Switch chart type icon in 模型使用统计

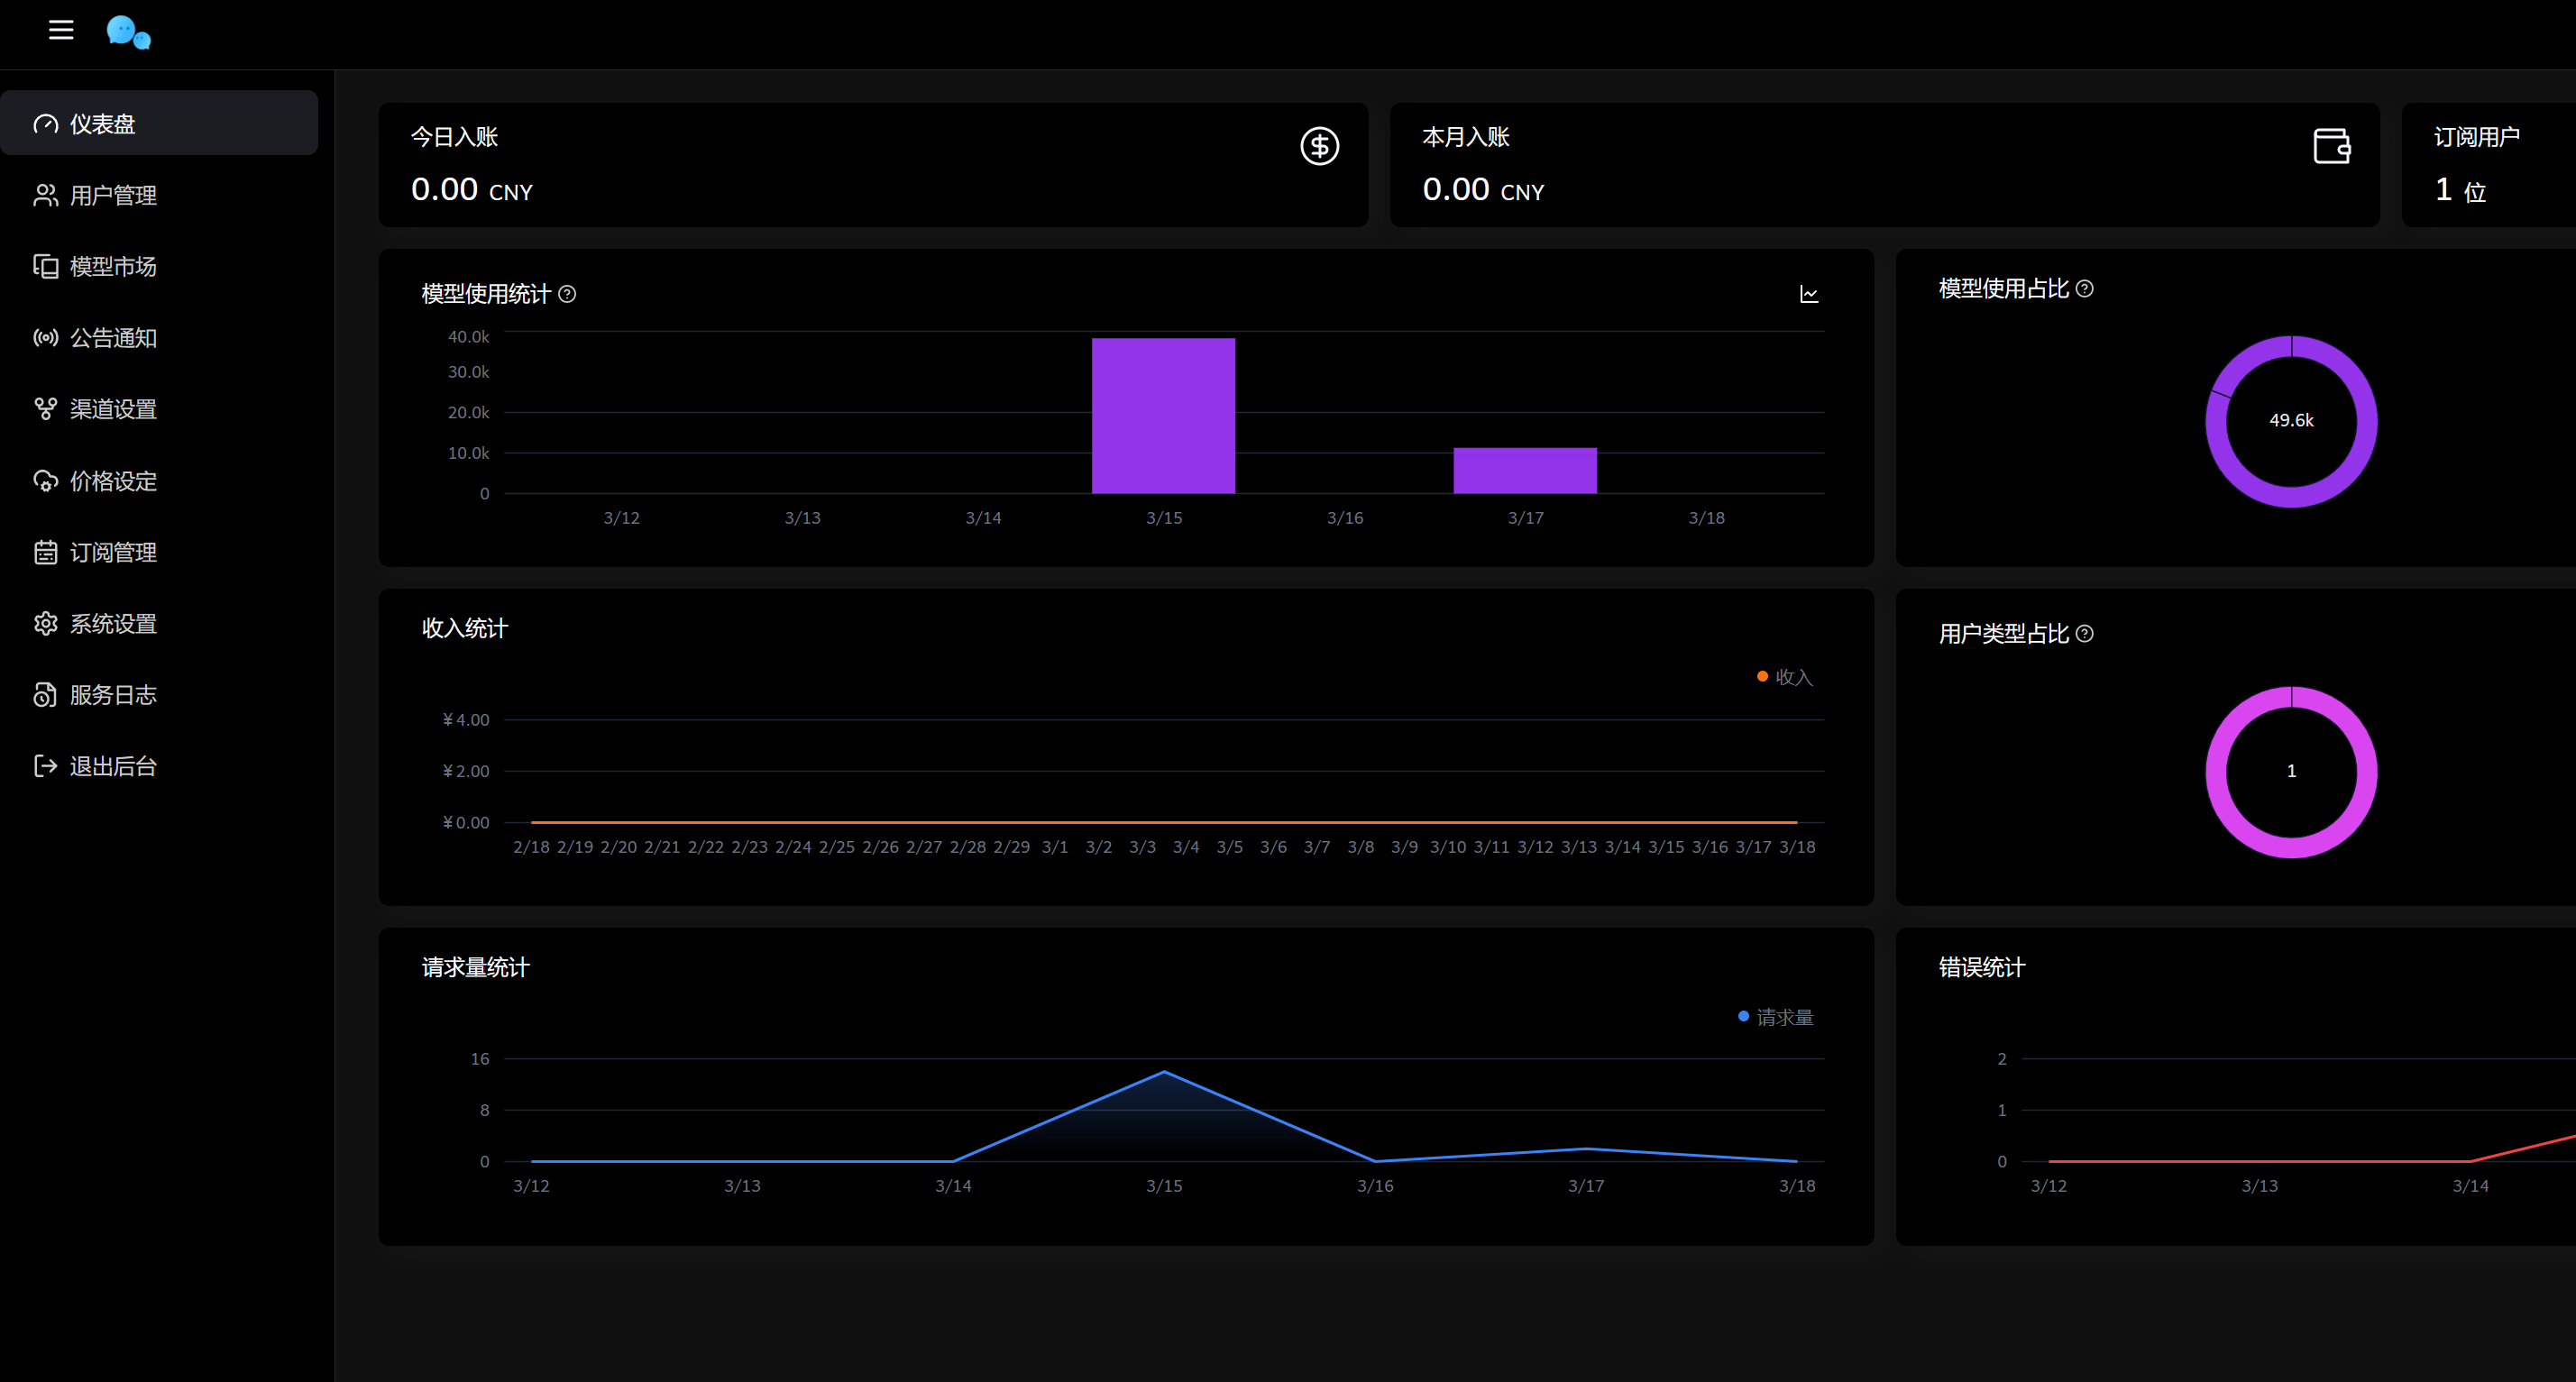point(1809,294)
